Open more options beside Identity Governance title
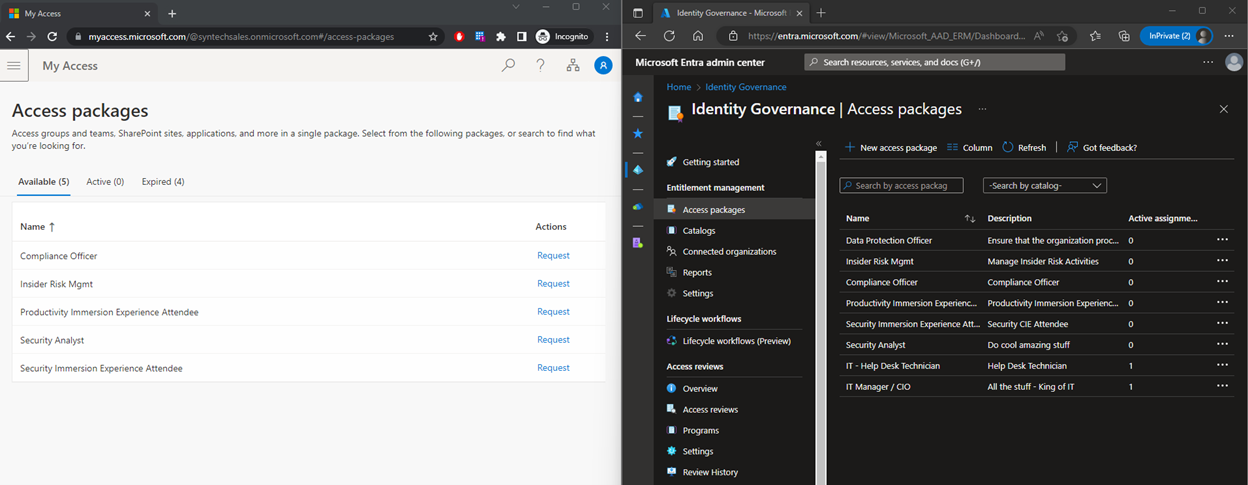The image size is (1248, 485). tap(982, 109)
